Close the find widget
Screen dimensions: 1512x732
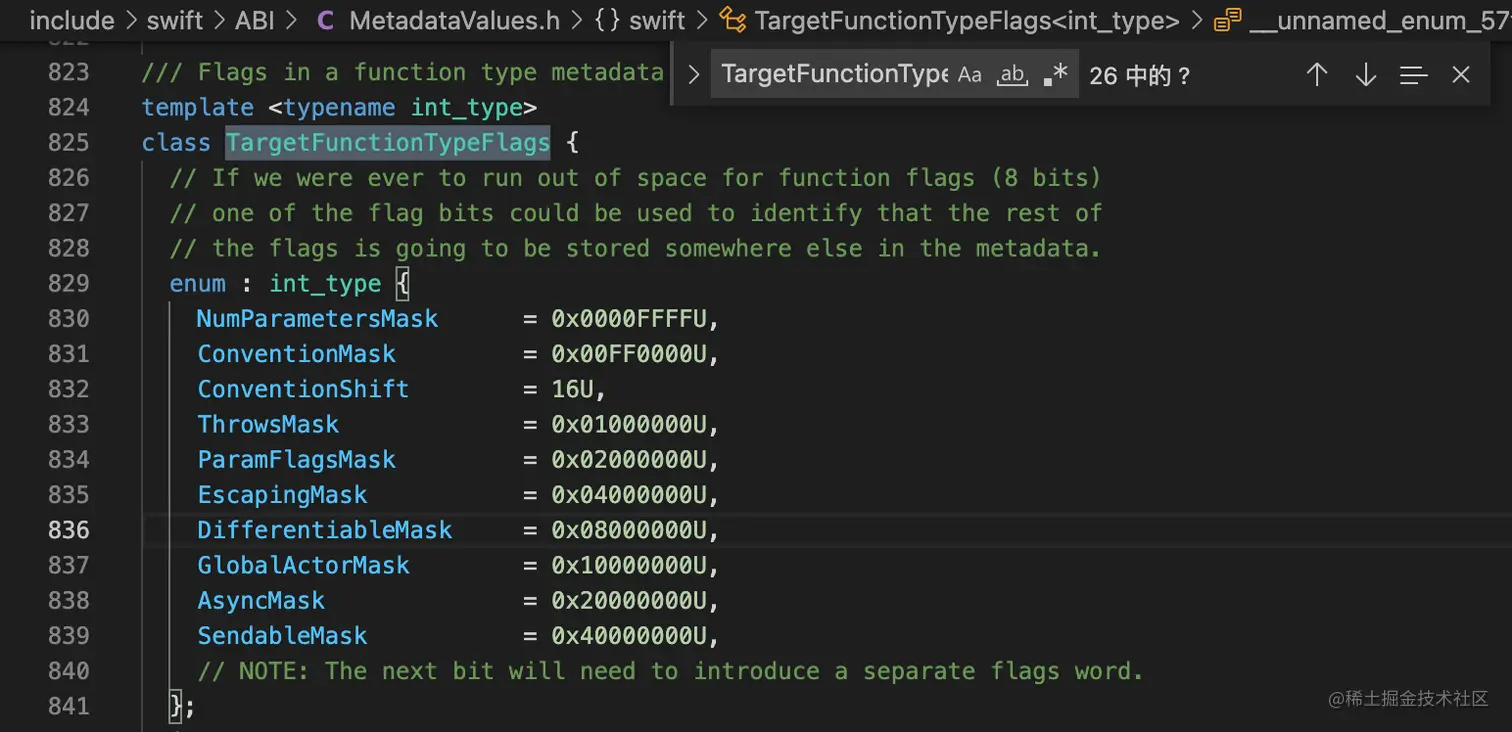pos(1461,75)
